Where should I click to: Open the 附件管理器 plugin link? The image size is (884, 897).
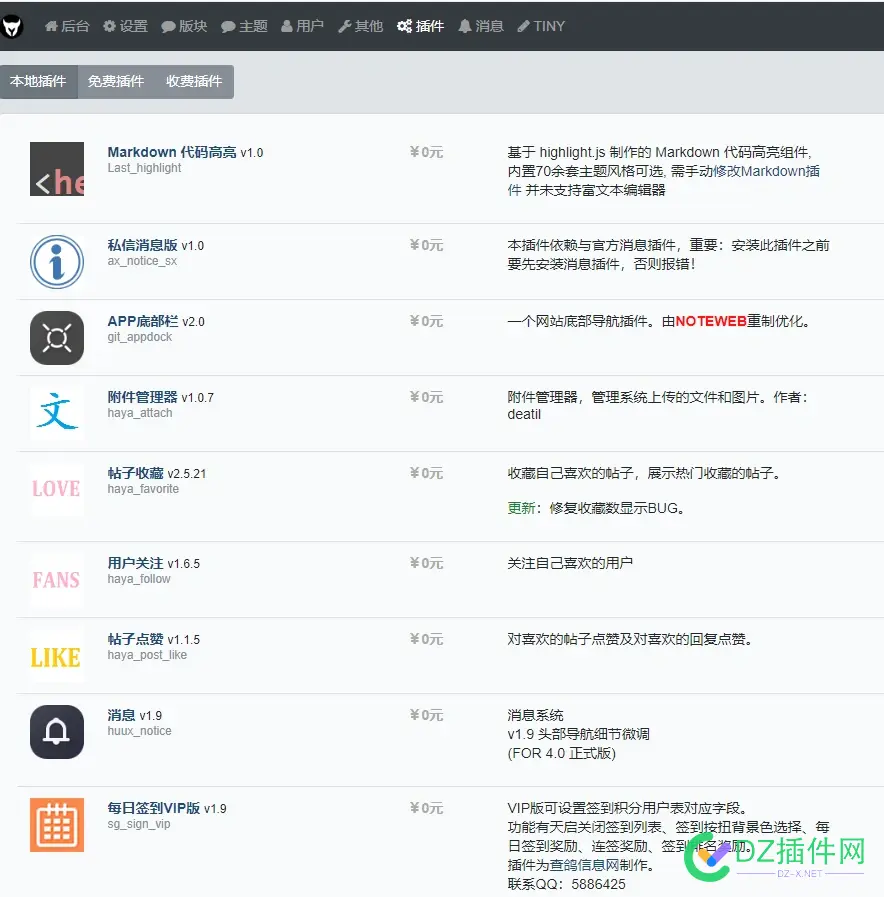(x=144, y=397)
